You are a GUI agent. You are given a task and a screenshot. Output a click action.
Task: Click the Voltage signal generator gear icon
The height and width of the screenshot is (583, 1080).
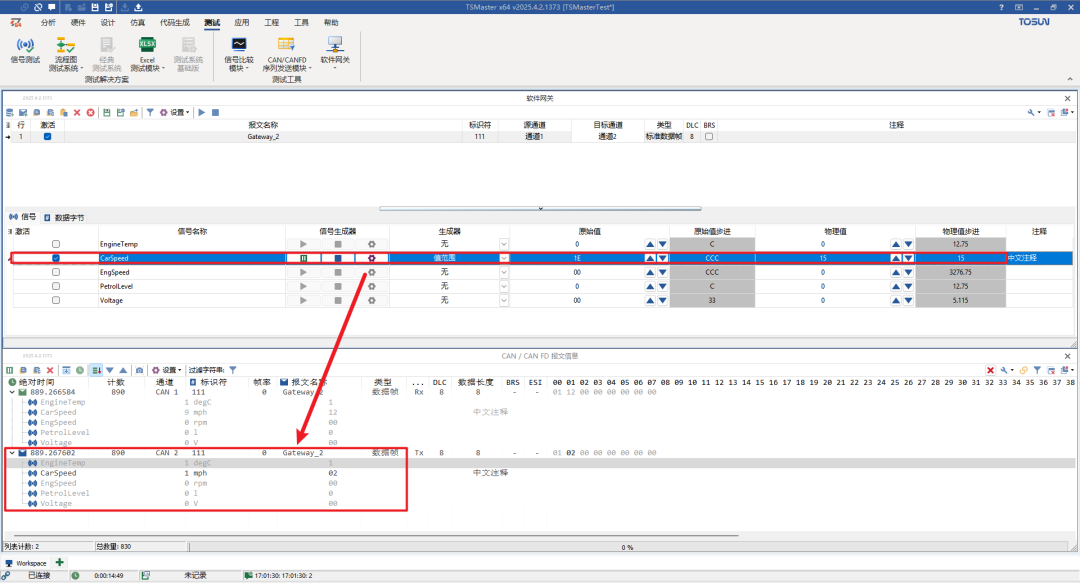(x=372, y=300)
